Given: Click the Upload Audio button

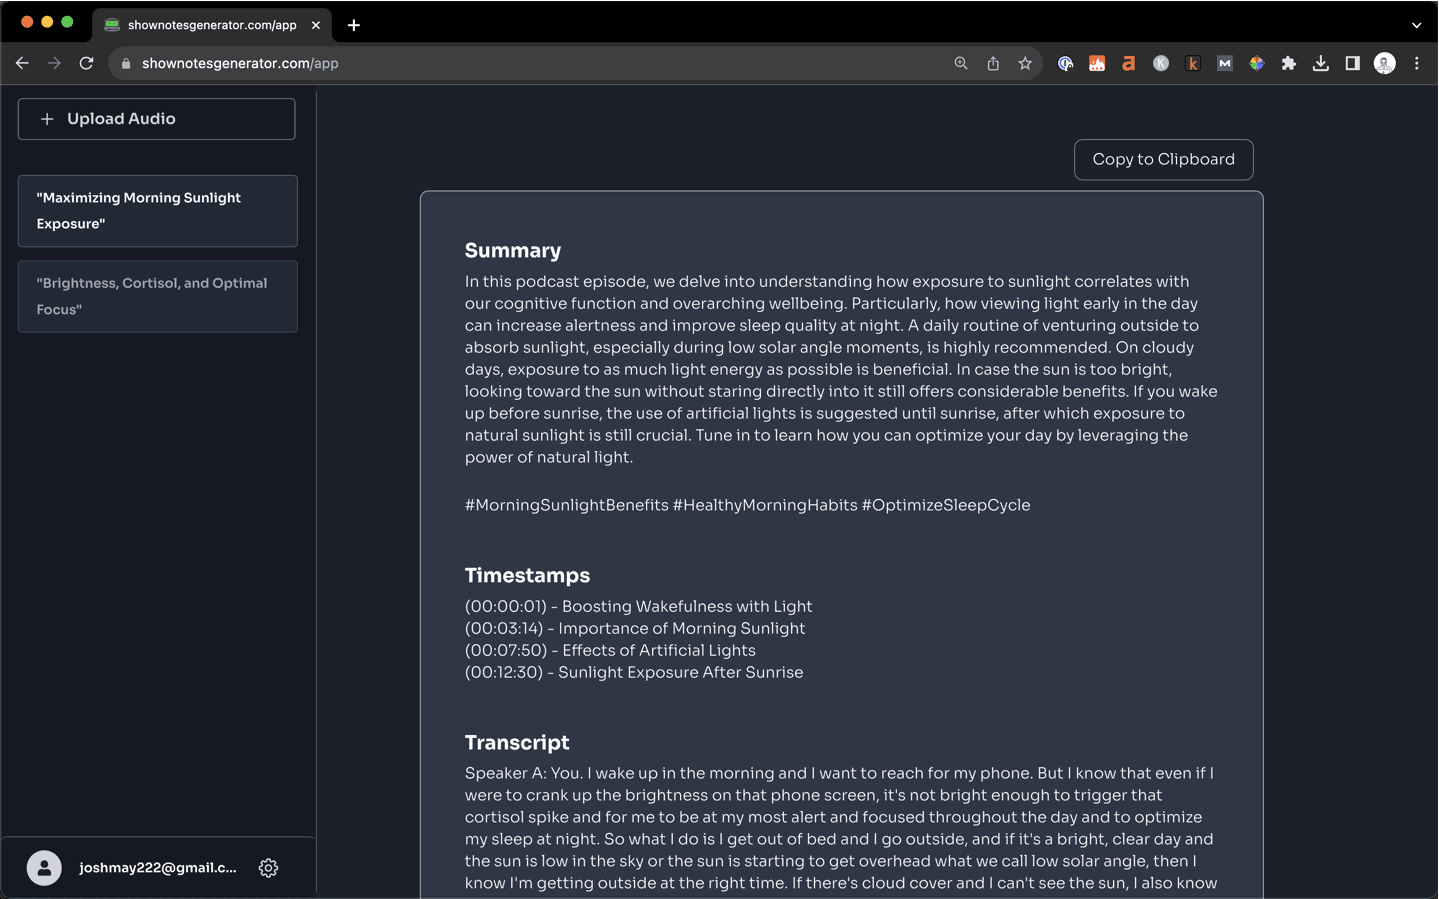Looking at the screenshot, I should (x=156, y=119).
